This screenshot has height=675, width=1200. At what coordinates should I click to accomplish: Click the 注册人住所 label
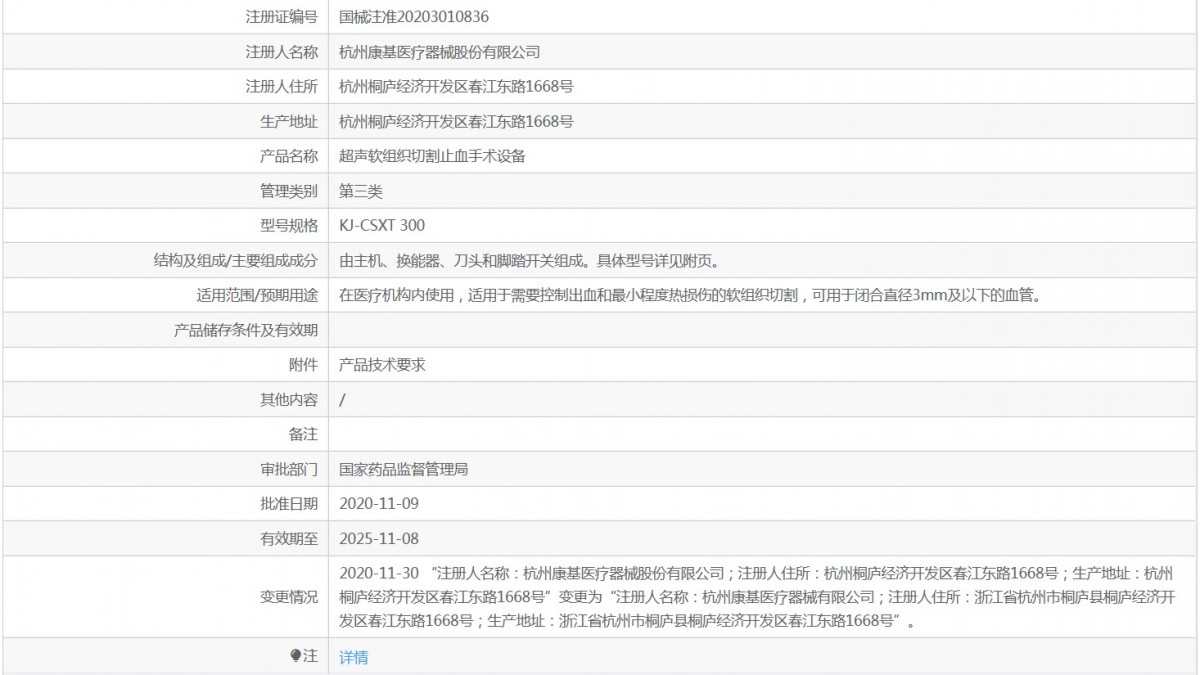282,87
